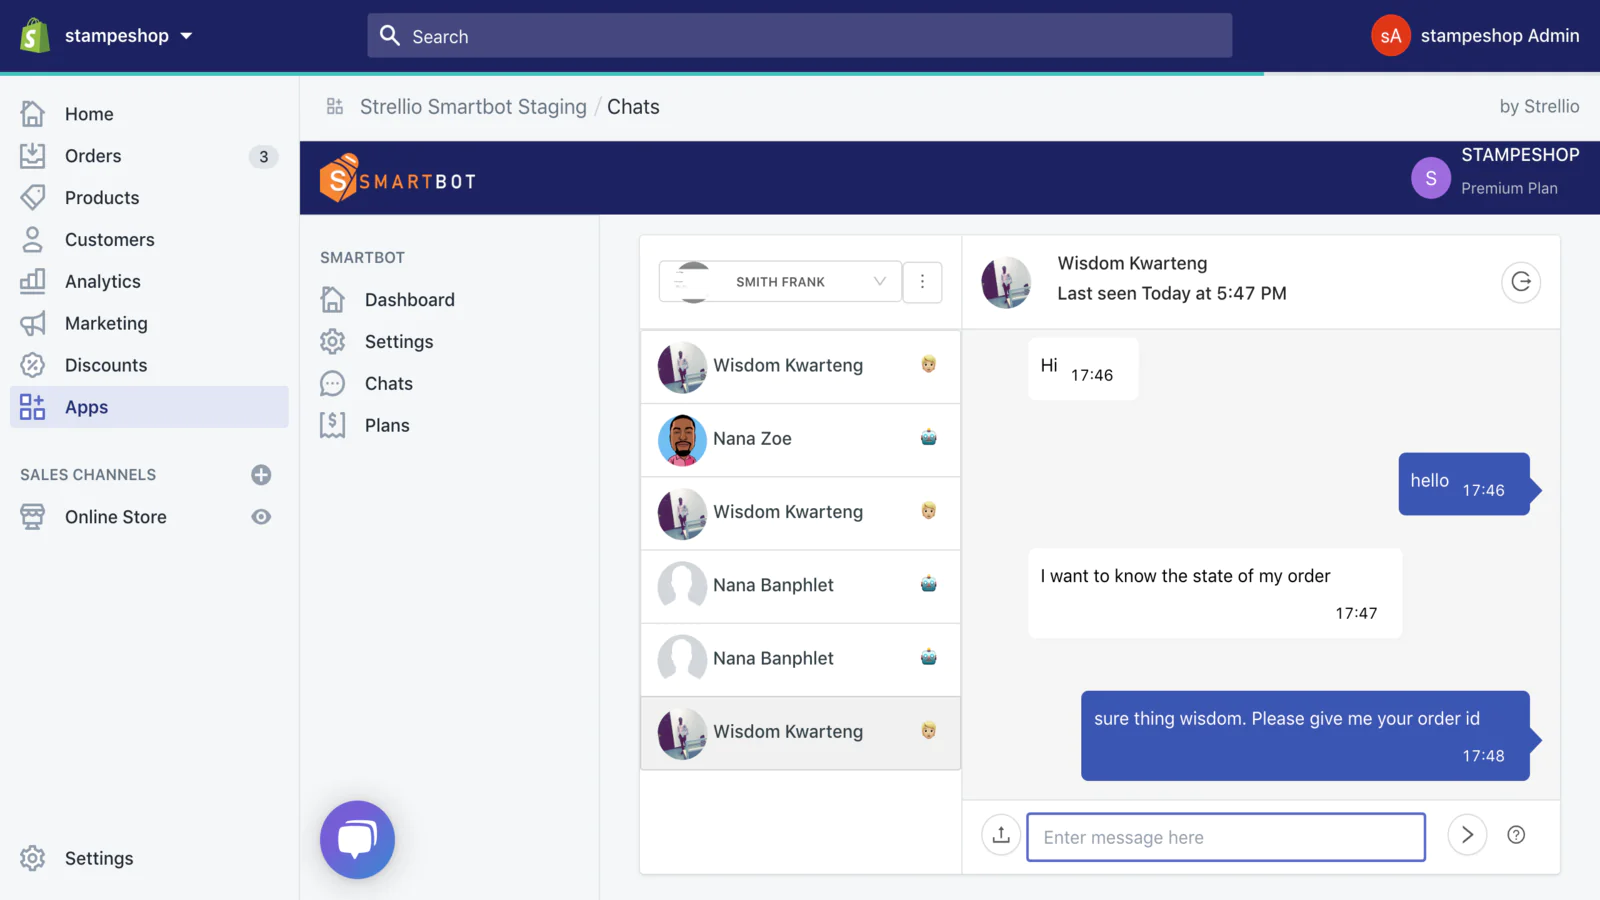Click Strellio Smartbot Staging breadcrumb link

tap(473, 107)
